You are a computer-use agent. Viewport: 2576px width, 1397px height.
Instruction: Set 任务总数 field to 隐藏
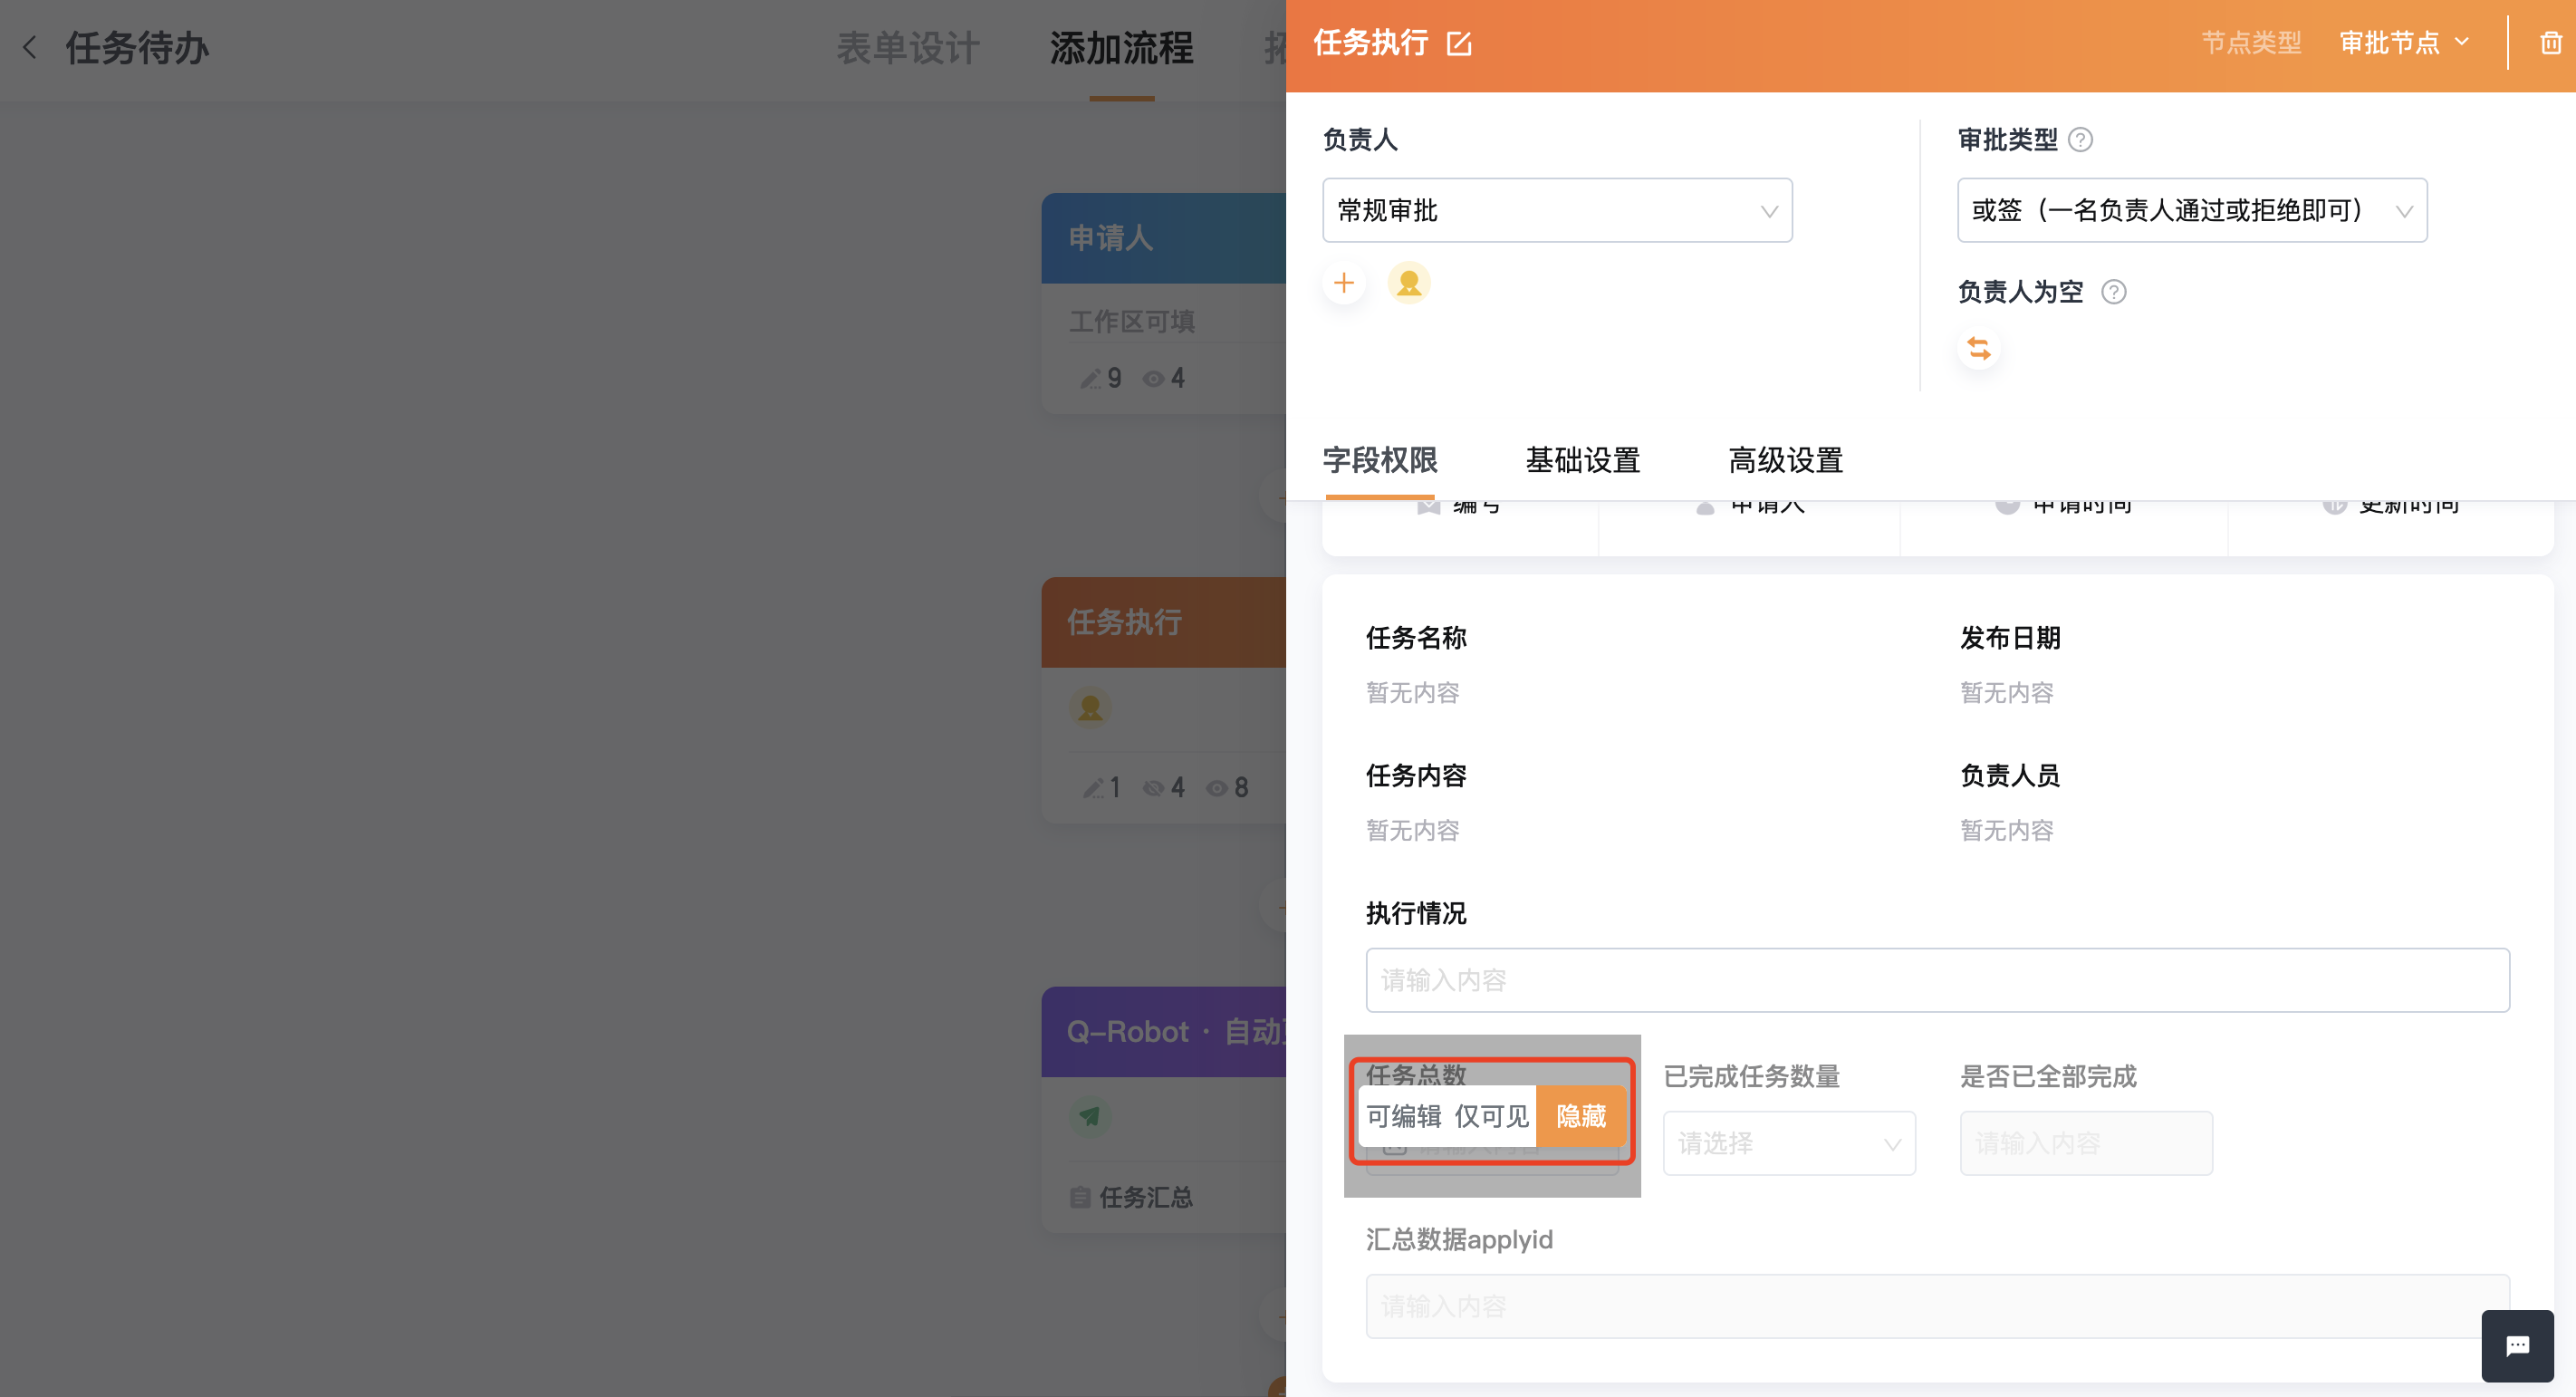1581,1116
